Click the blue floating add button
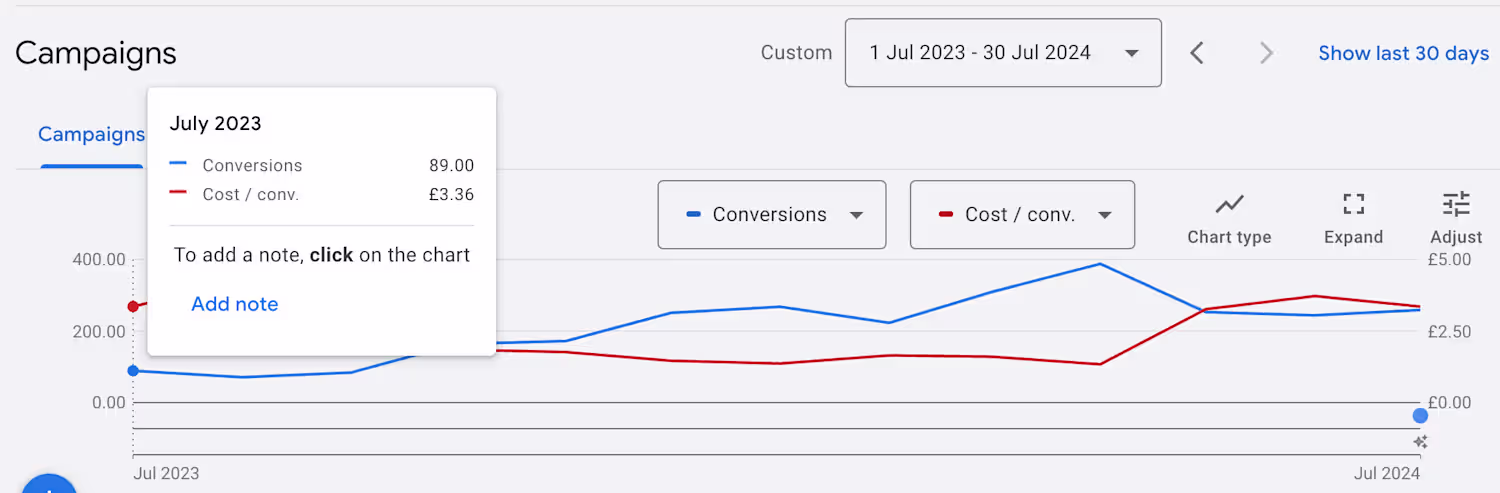Image resolution: width=1500 pixels, height=493 pixels. 48,485
